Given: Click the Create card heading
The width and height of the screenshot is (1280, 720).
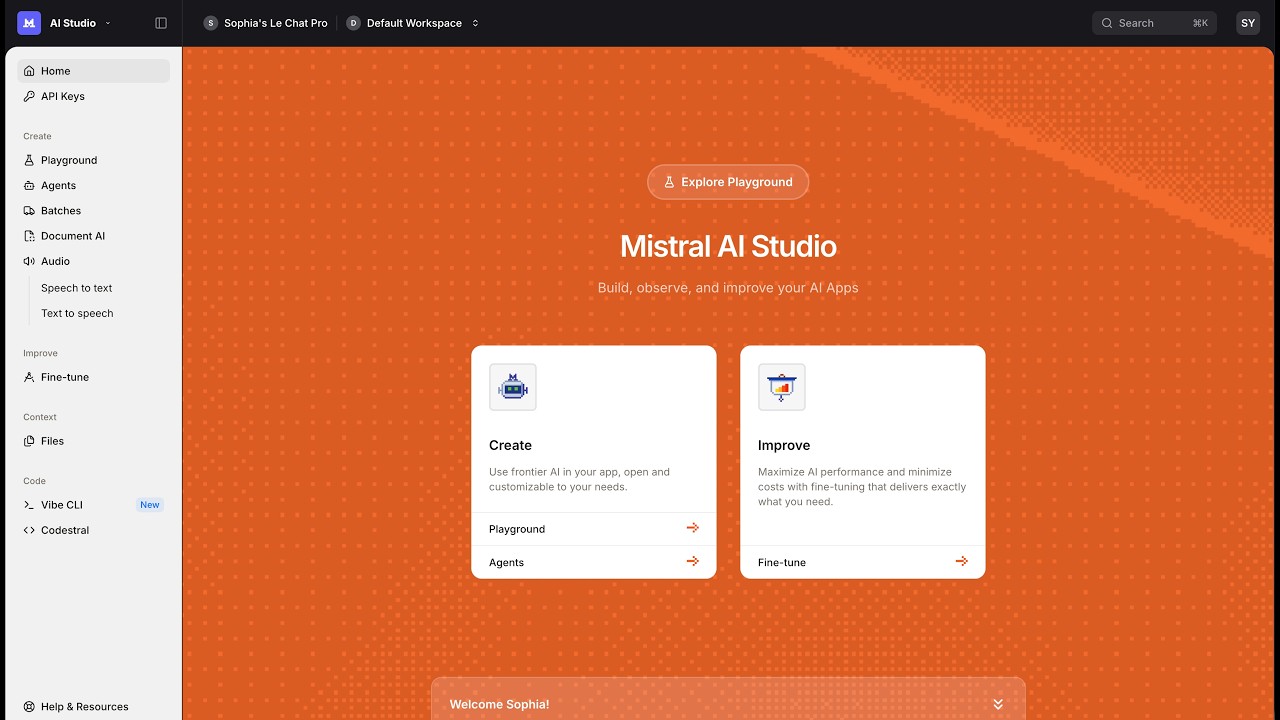Looking at the screenshot, I should pyautogui.click(x=510, y=445).
